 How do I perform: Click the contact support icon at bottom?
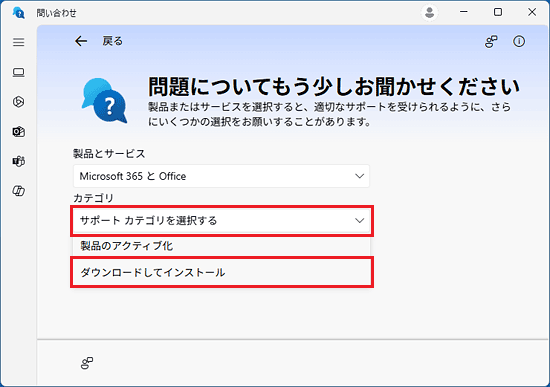[87, 363]
